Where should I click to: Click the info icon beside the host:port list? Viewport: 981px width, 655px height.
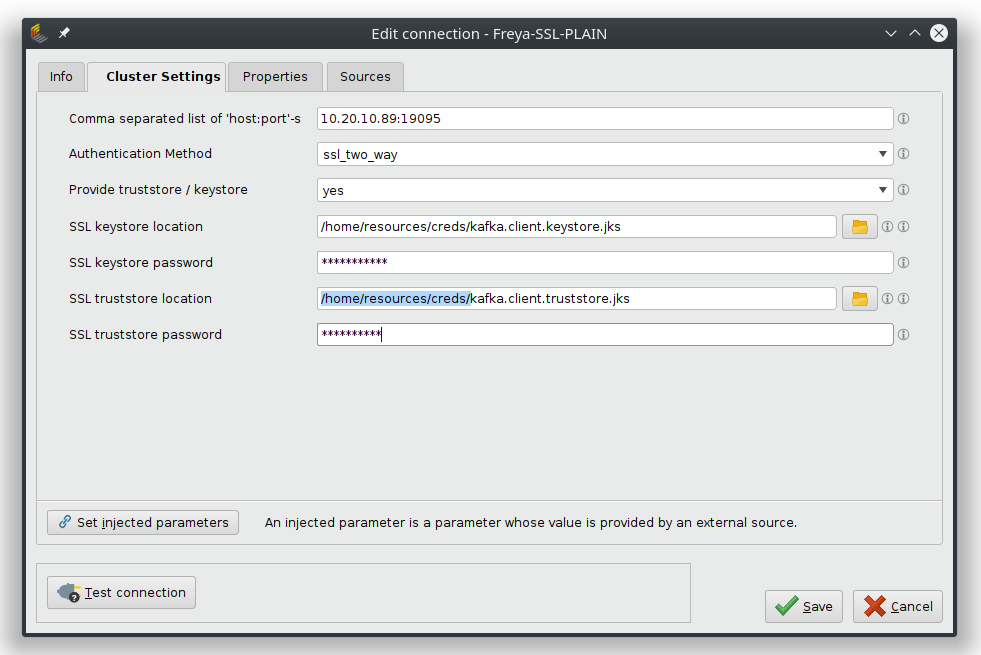click(x=903, y=118)
